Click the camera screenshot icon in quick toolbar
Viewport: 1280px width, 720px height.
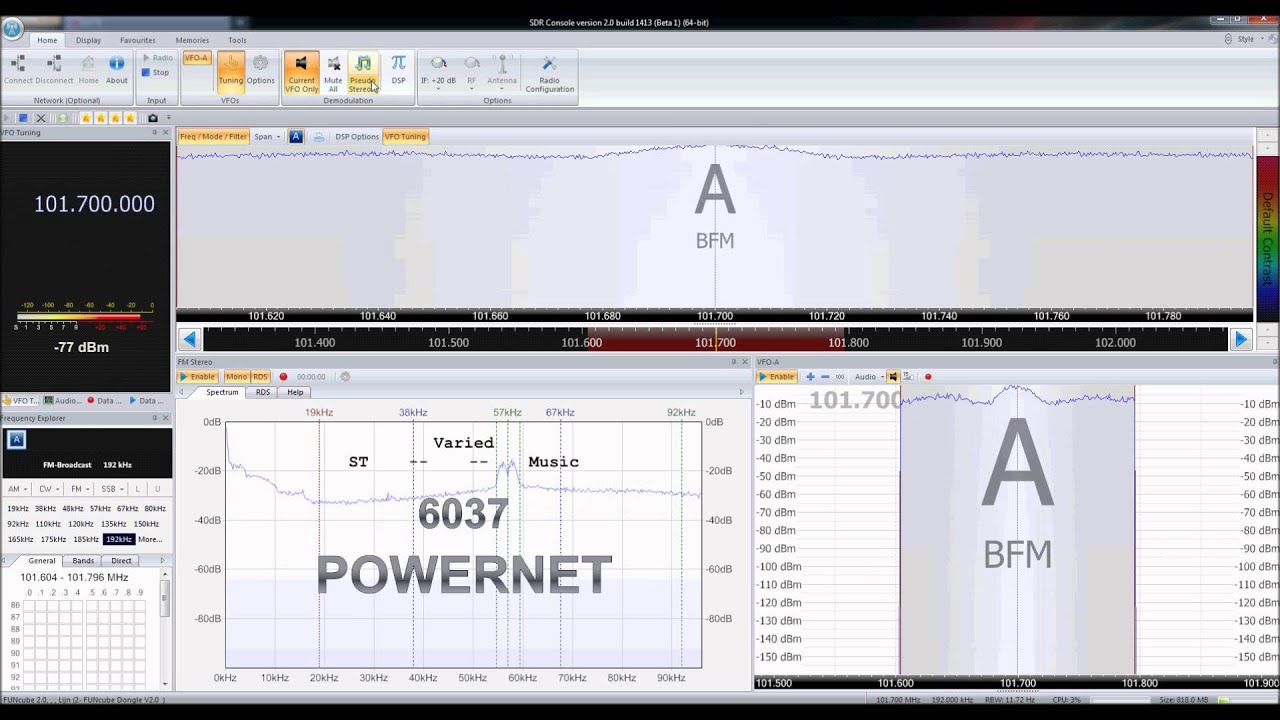point(153,118)
